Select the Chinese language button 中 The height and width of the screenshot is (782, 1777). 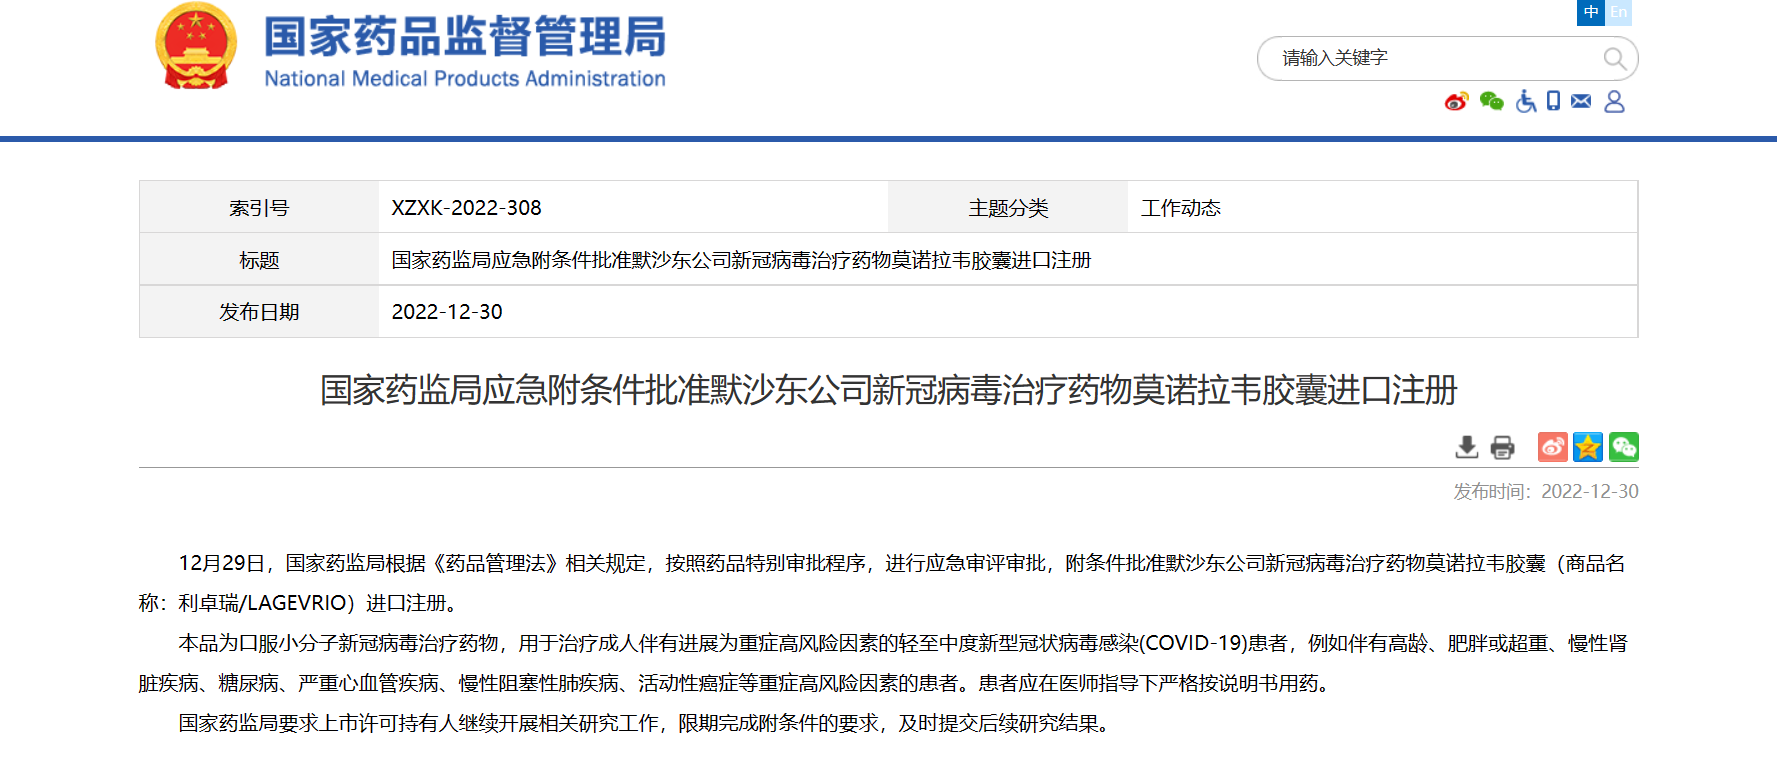pyautogui.click(x=1591, y=12)
